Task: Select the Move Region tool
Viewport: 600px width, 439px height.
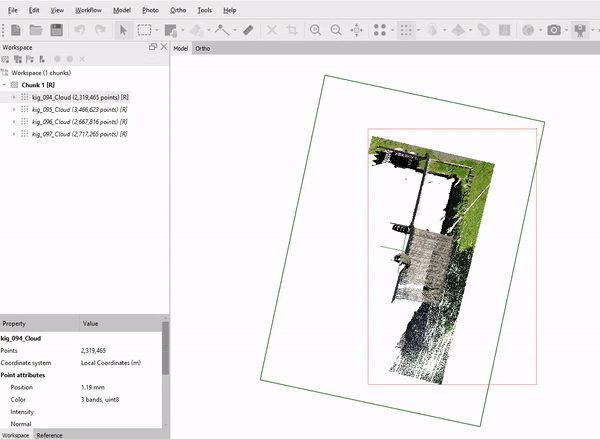Action: pyautogui.click(x=171, y=30)
